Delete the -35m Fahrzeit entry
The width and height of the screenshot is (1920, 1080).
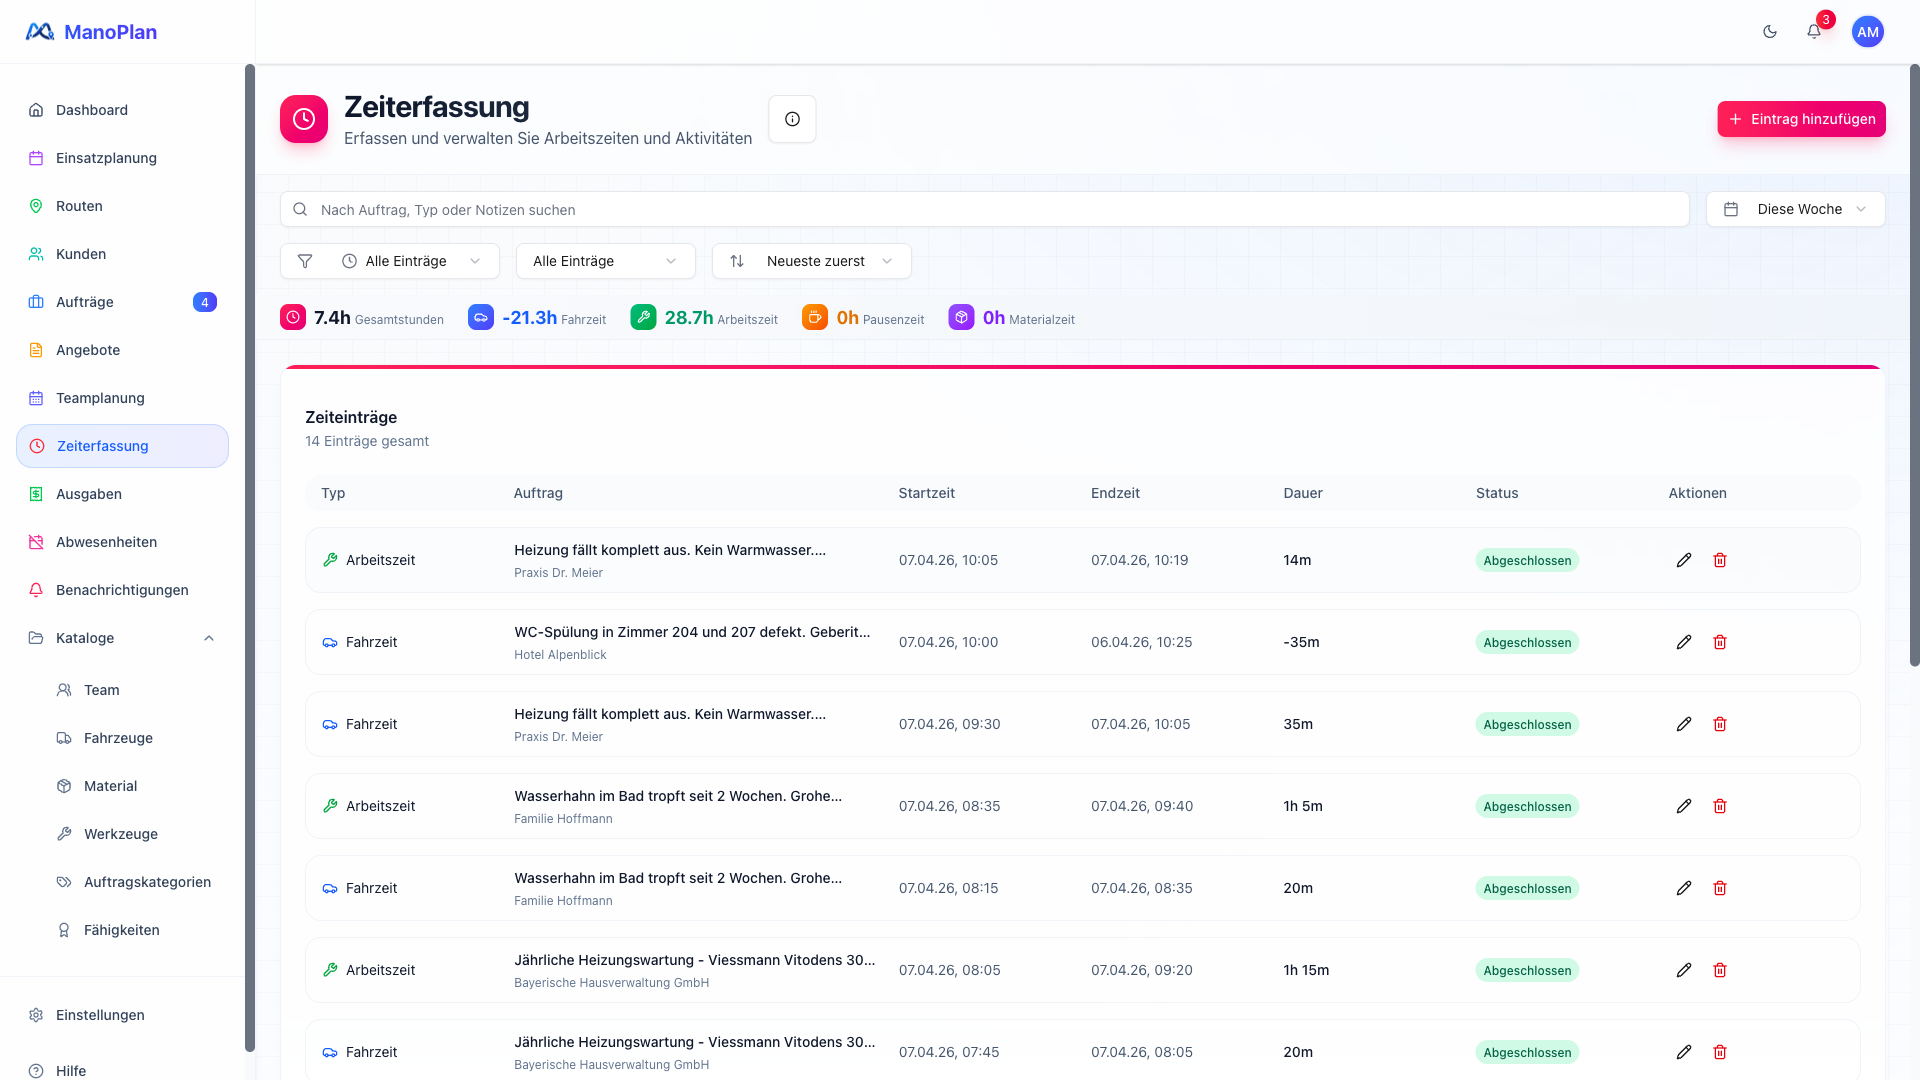(1720, 642)
